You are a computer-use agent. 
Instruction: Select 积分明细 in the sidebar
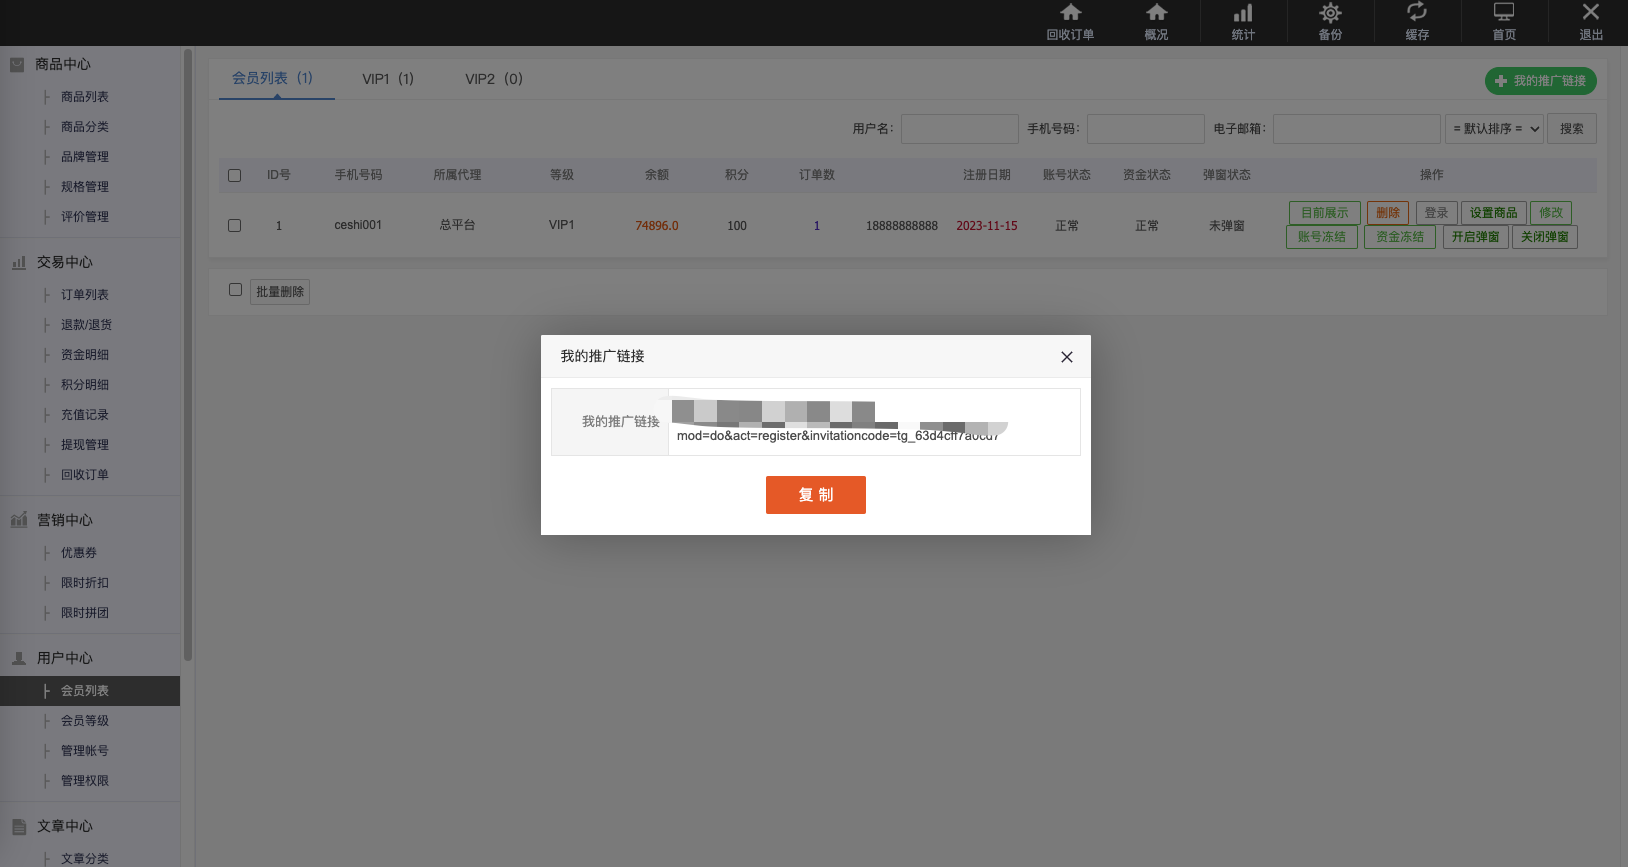[85, 385]
